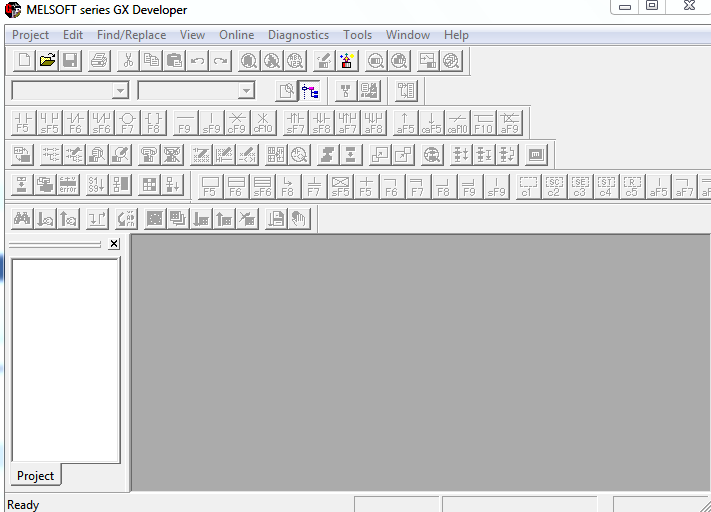Click the open branch sF5 ladder icon
The height and width of the screenshot is (512, 711).
tap(49, 123)
